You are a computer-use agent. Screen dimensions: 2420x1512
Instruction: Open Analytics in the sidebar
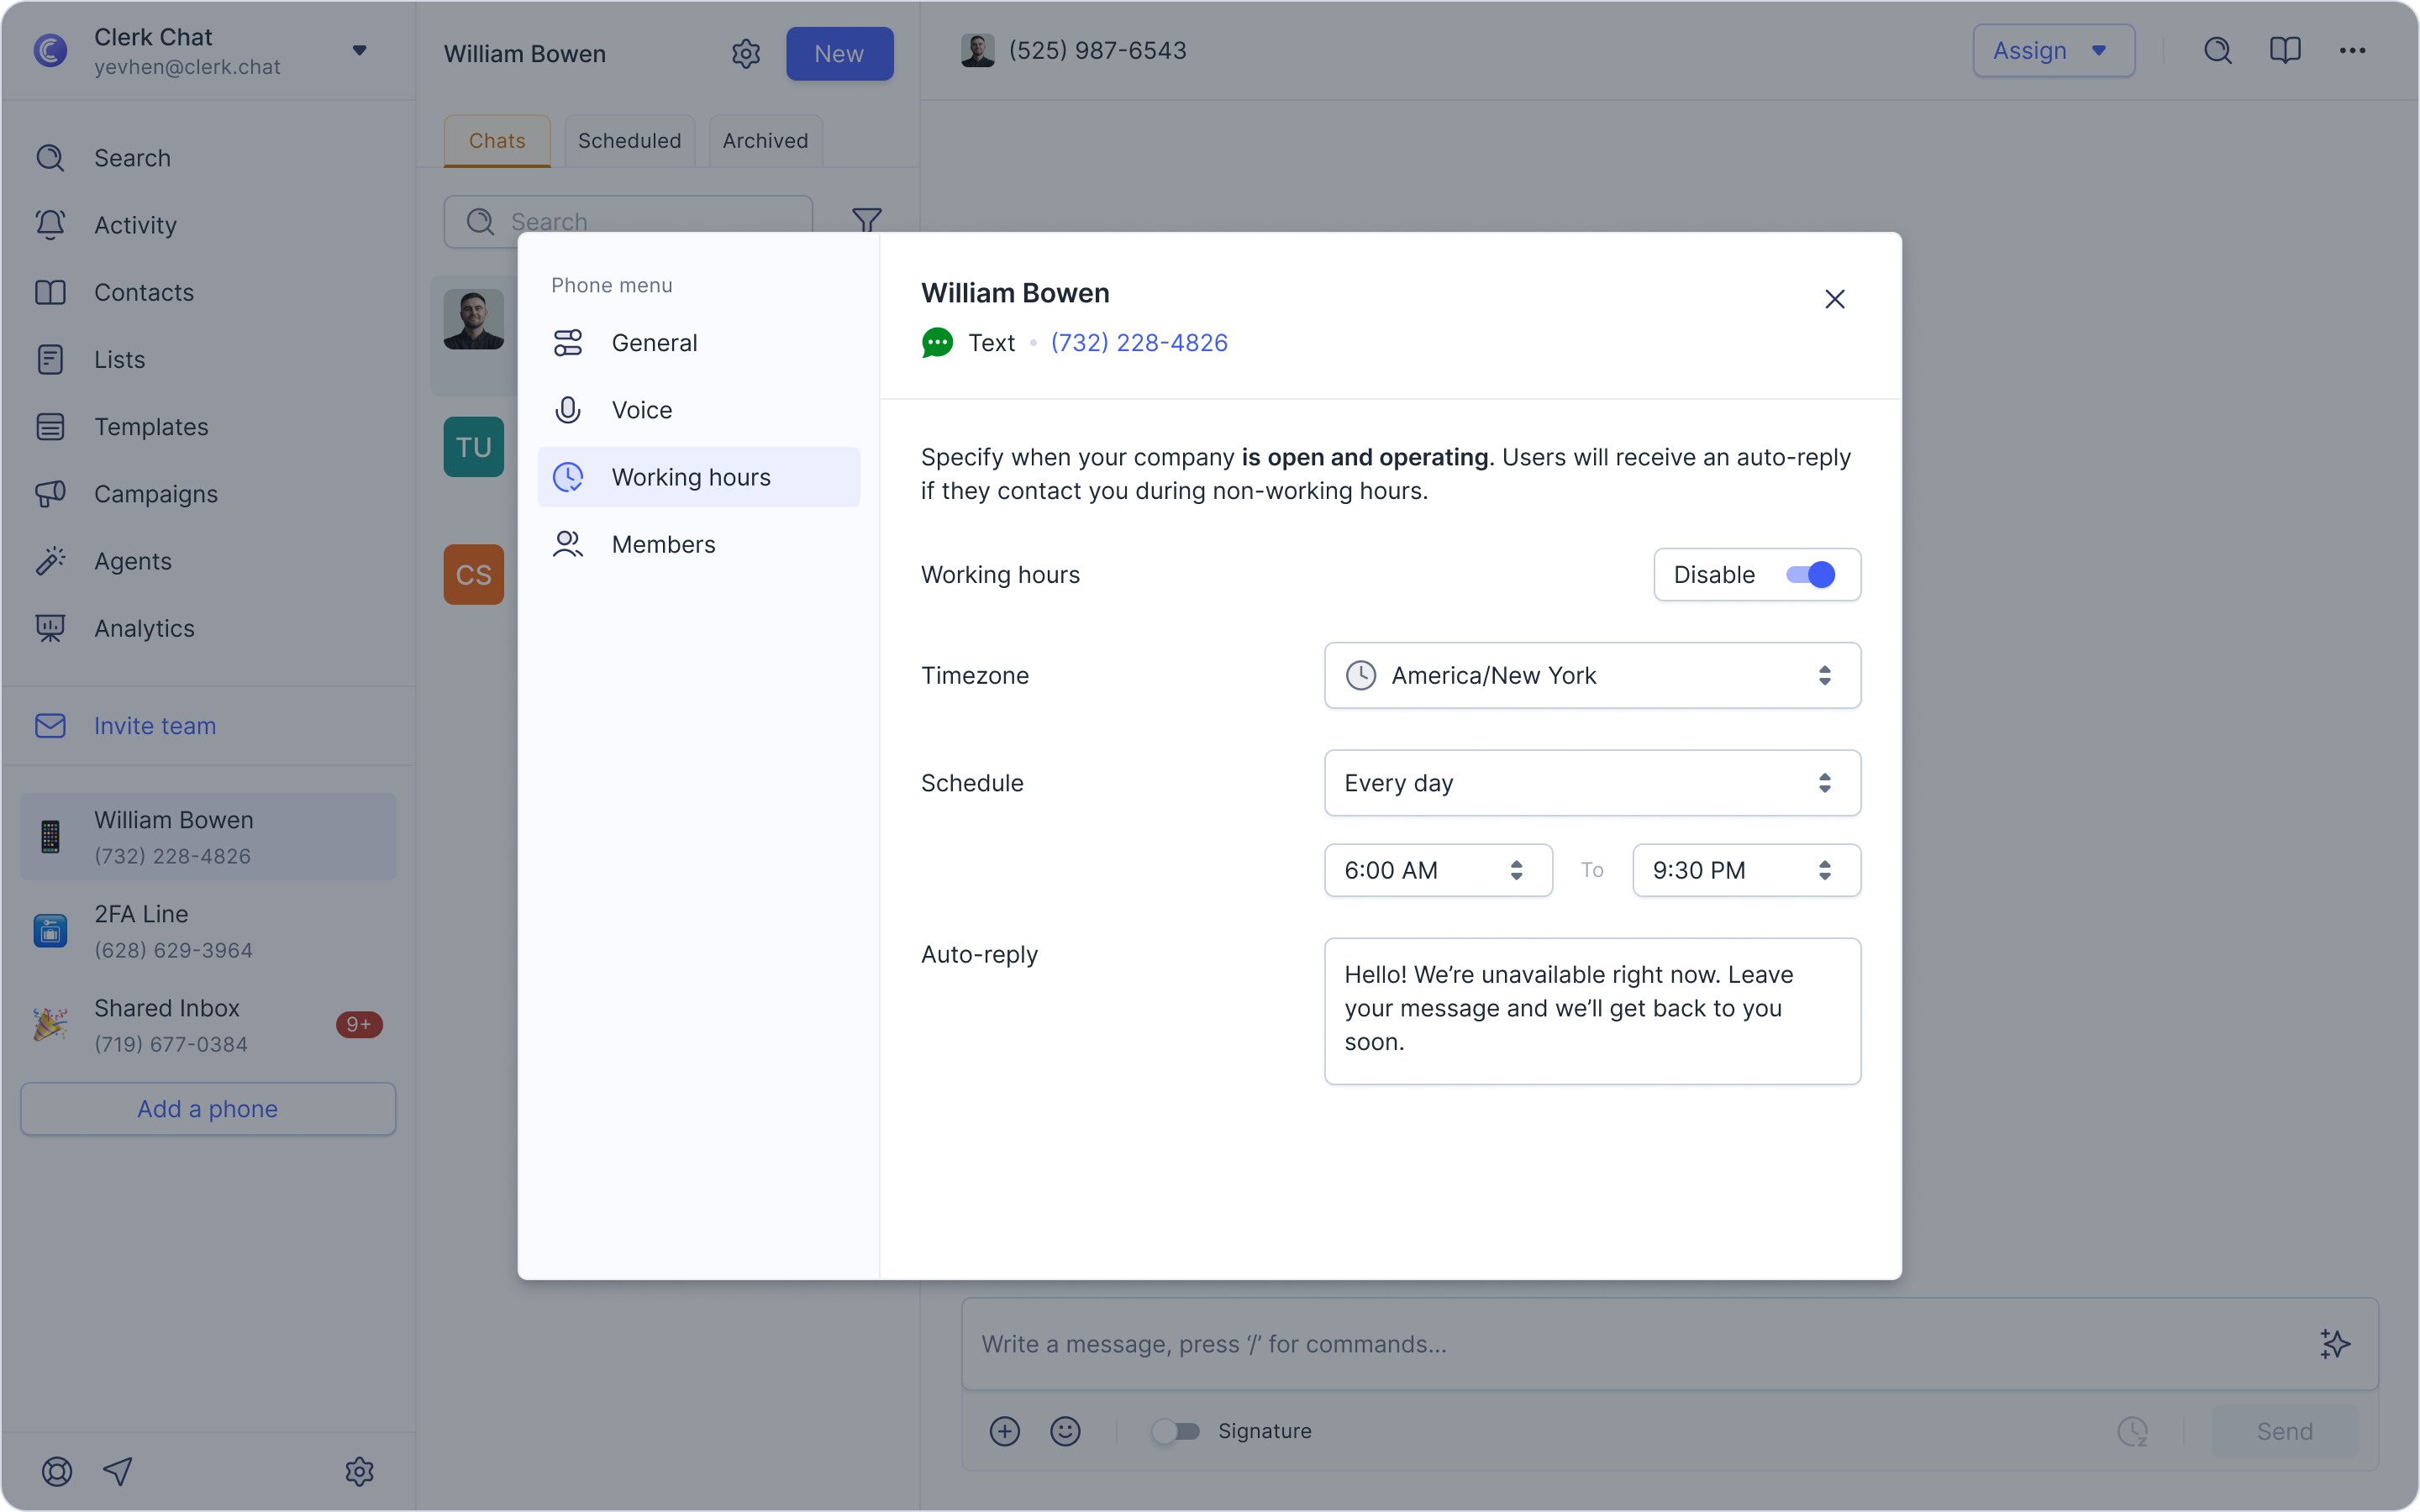208,628
